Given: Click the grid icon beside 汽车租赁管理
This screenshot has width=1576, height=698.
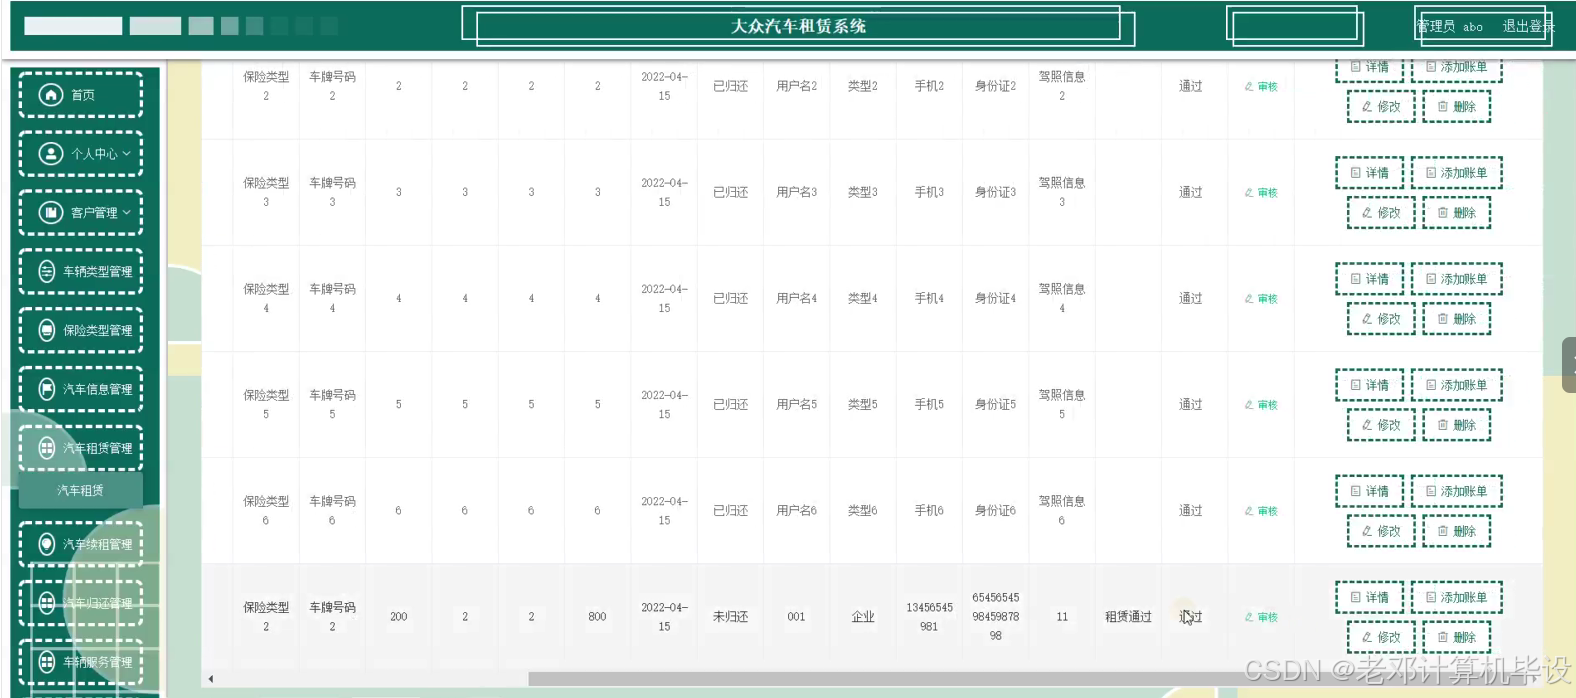Looking at the screenshot, I should 46,449.
